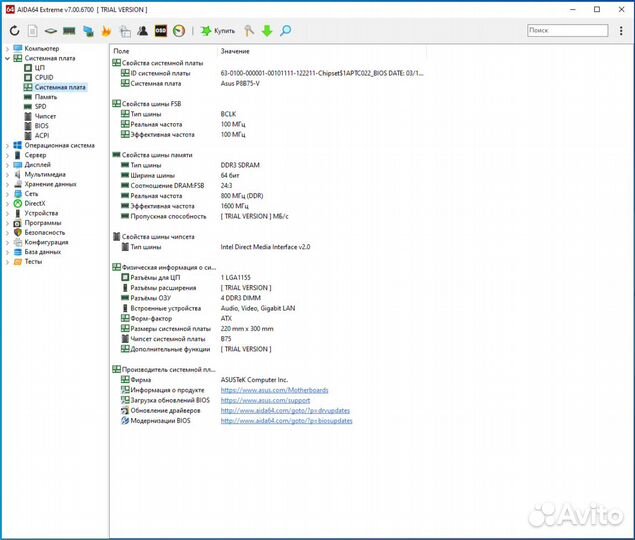Click the orange gauge toolbar icon
This screenshot has width=635, height=540.
point(178,31)
